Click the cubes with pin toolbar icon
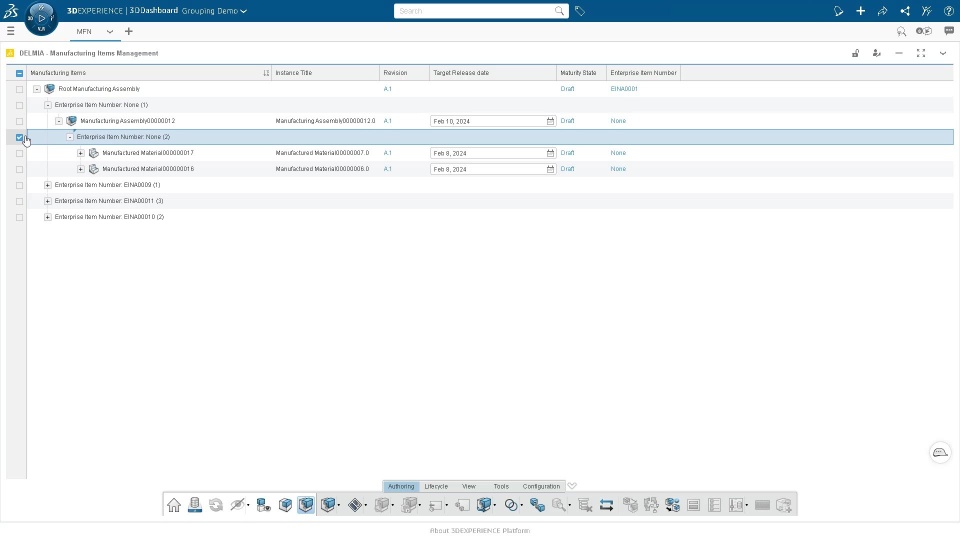The width and height of the screenshot is (960, 540). (263, 505)
